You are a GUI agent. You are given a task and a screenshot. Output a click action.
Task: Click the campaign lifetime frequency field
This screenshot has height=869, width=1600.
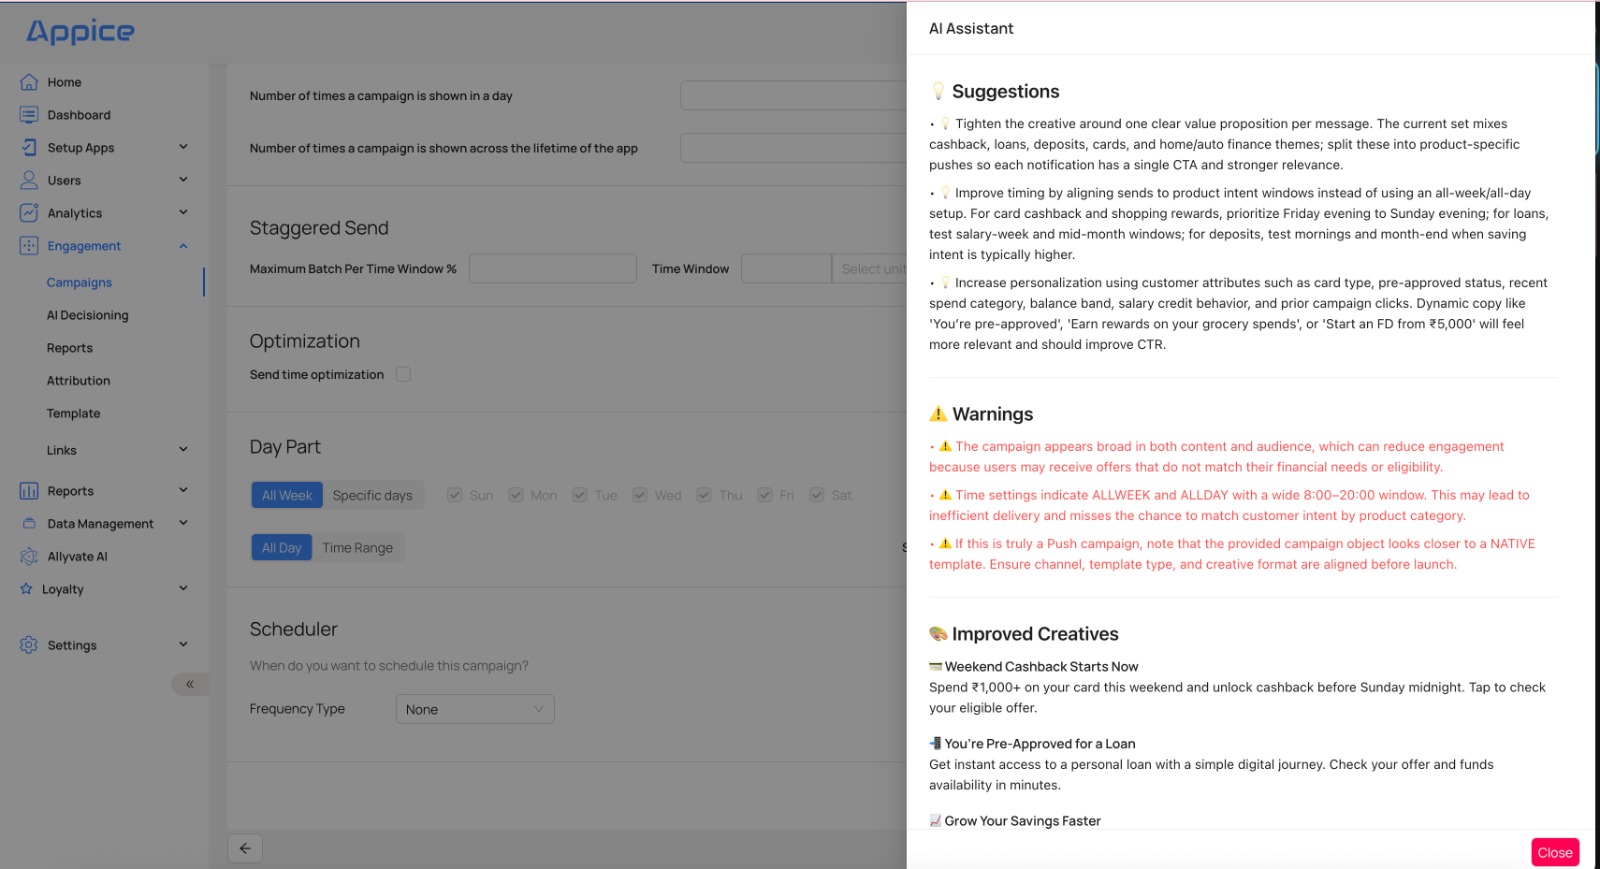click(x=794, y=148)
